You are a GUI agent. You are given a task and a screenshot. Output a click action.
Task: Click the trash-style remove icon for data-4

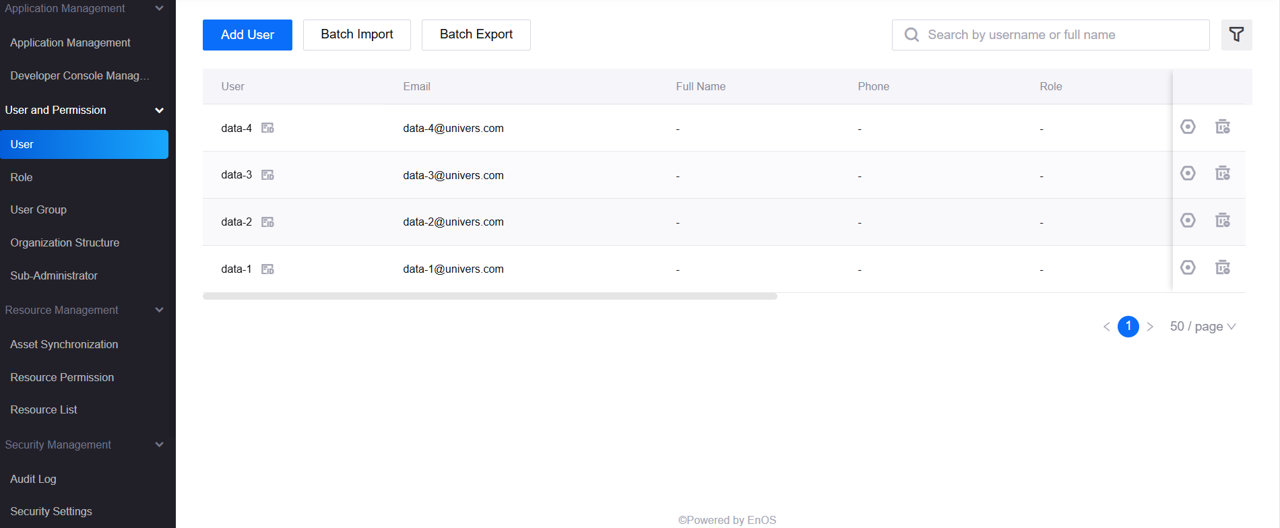coord(1222,127)
